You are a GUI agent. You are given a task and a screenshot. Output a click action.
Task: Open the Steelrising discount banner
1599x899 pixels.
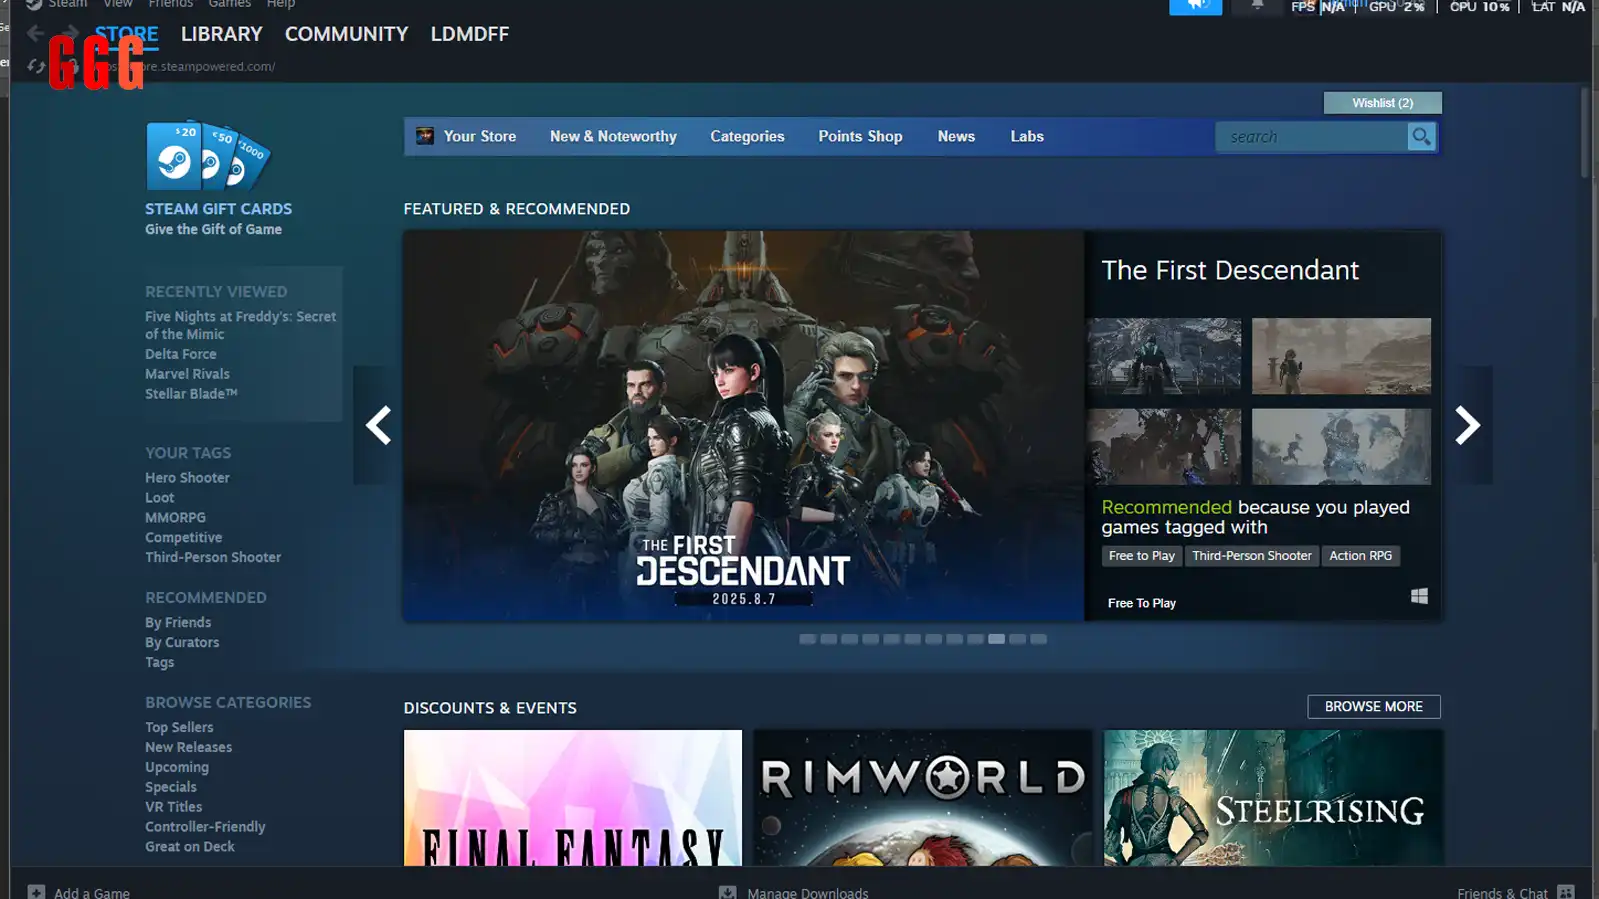1273,798
